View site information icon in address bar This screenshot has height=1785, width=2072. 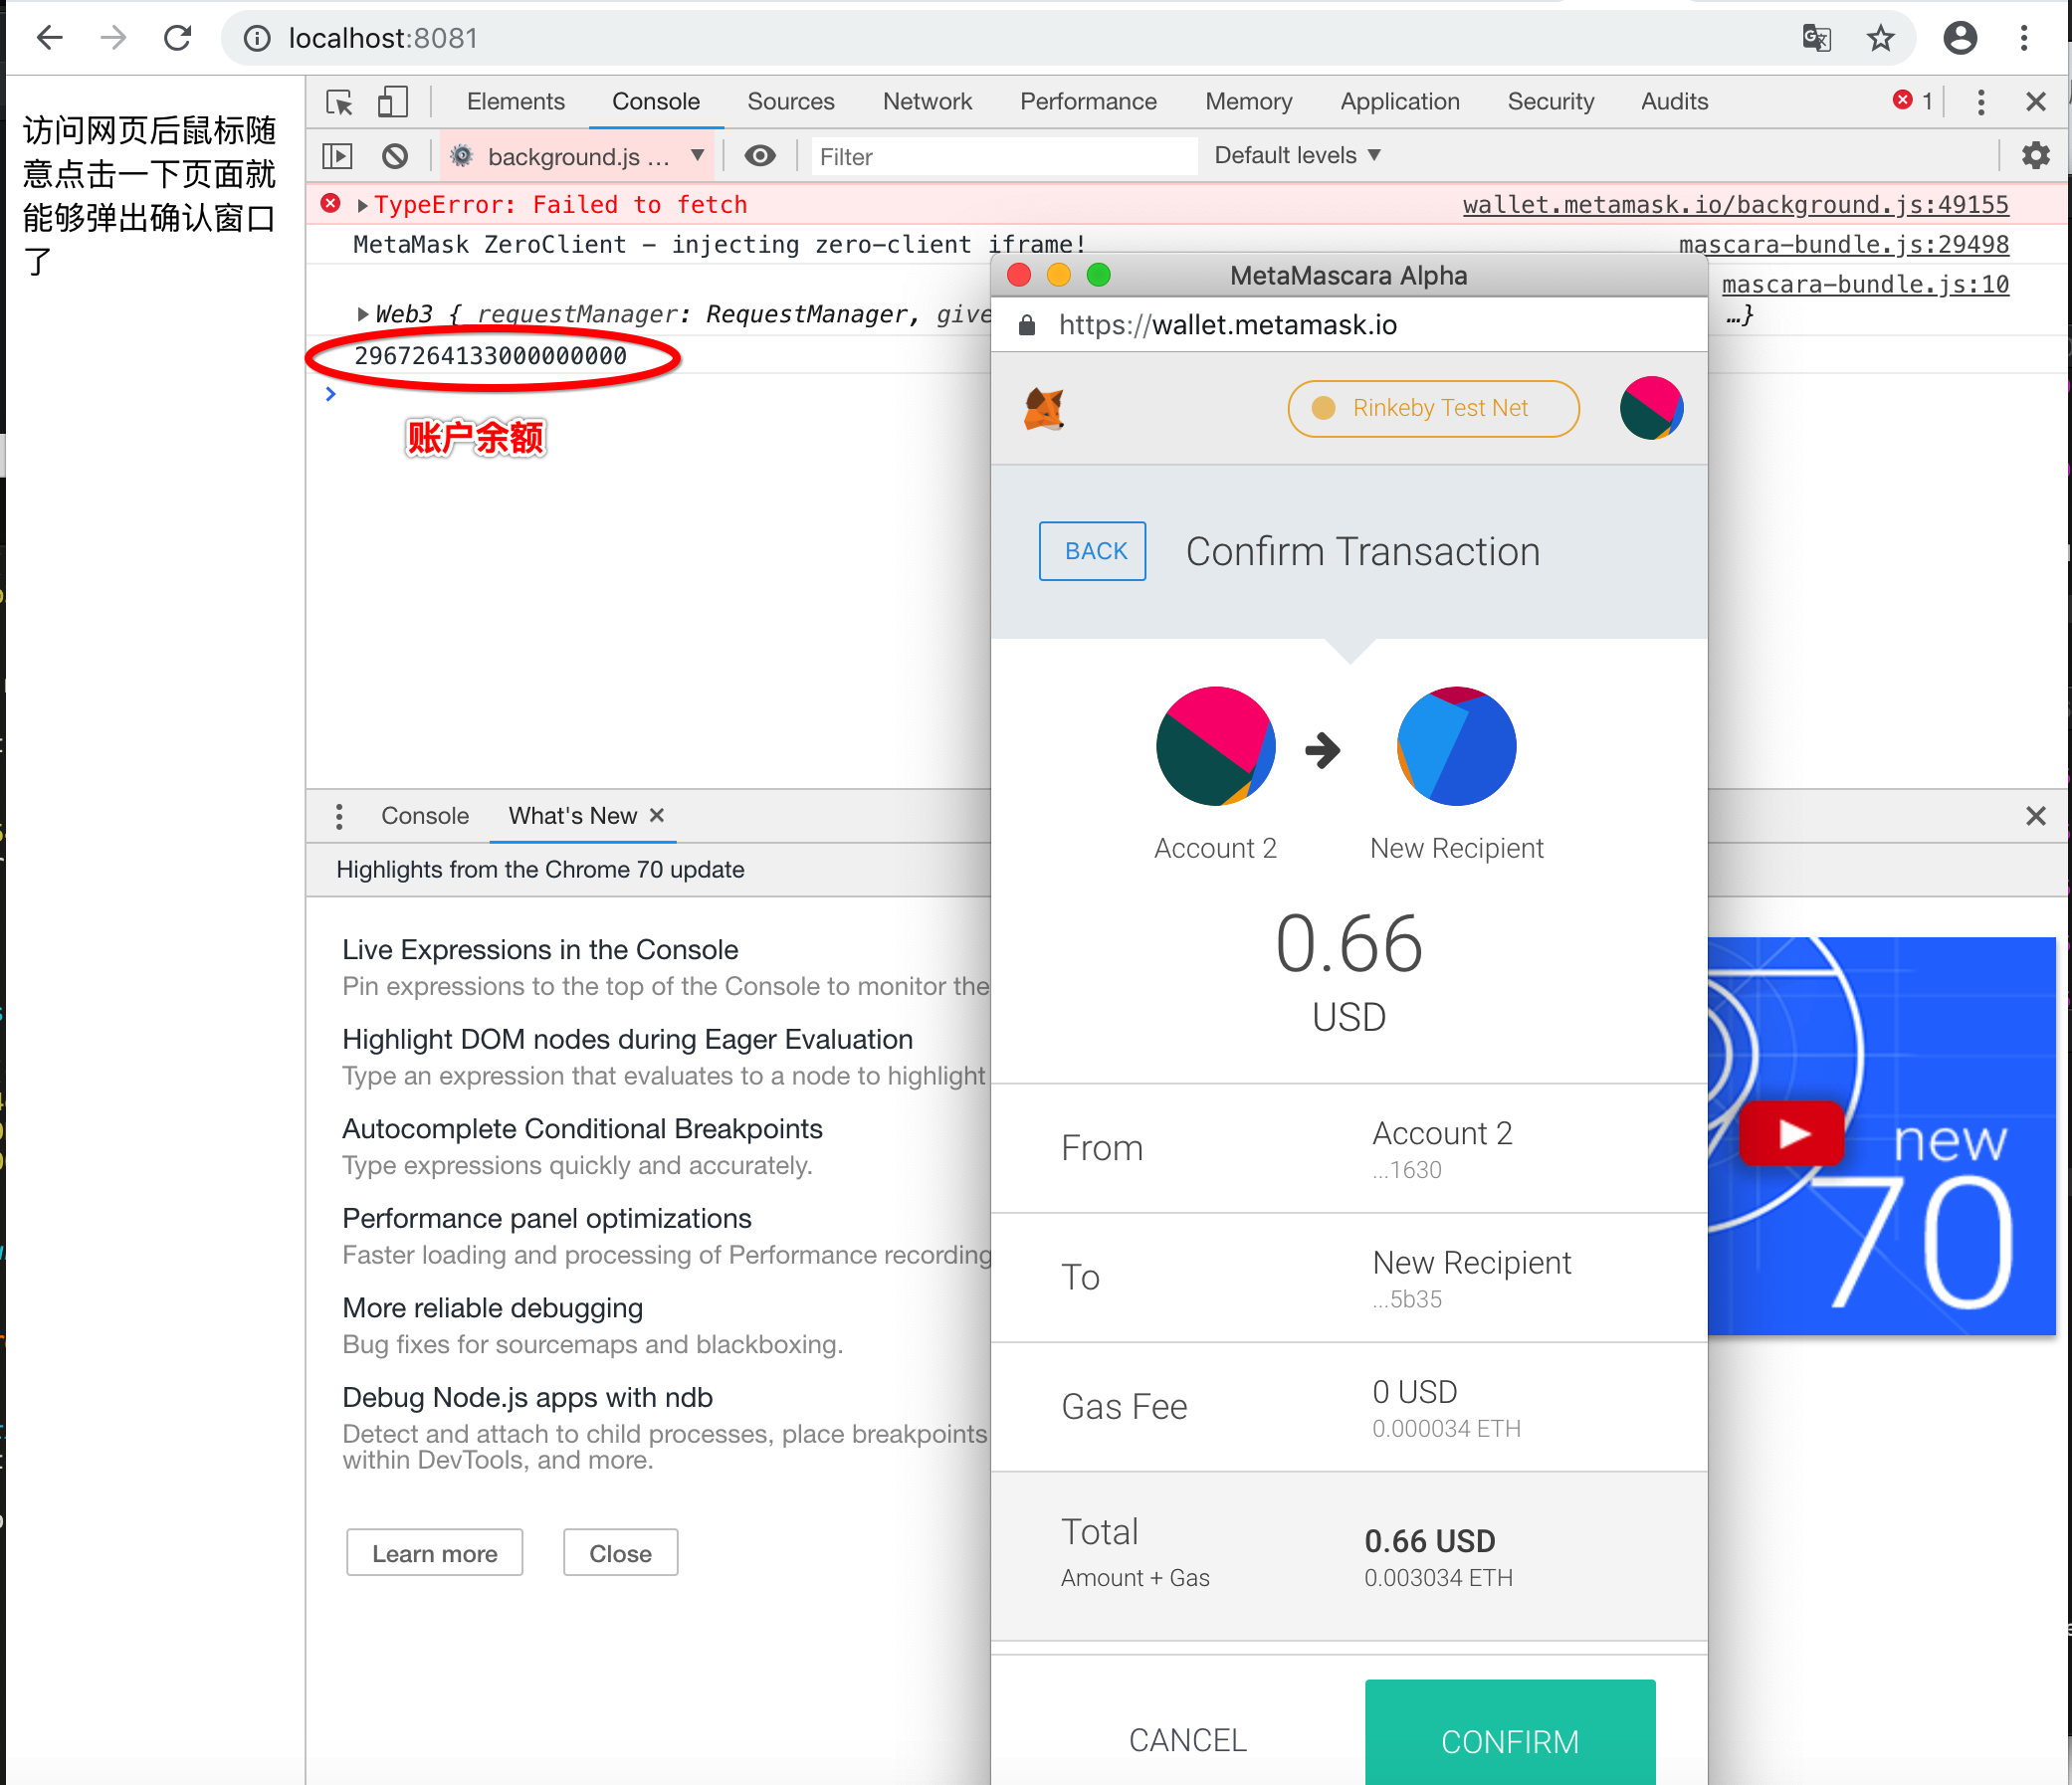click(257, 38)
